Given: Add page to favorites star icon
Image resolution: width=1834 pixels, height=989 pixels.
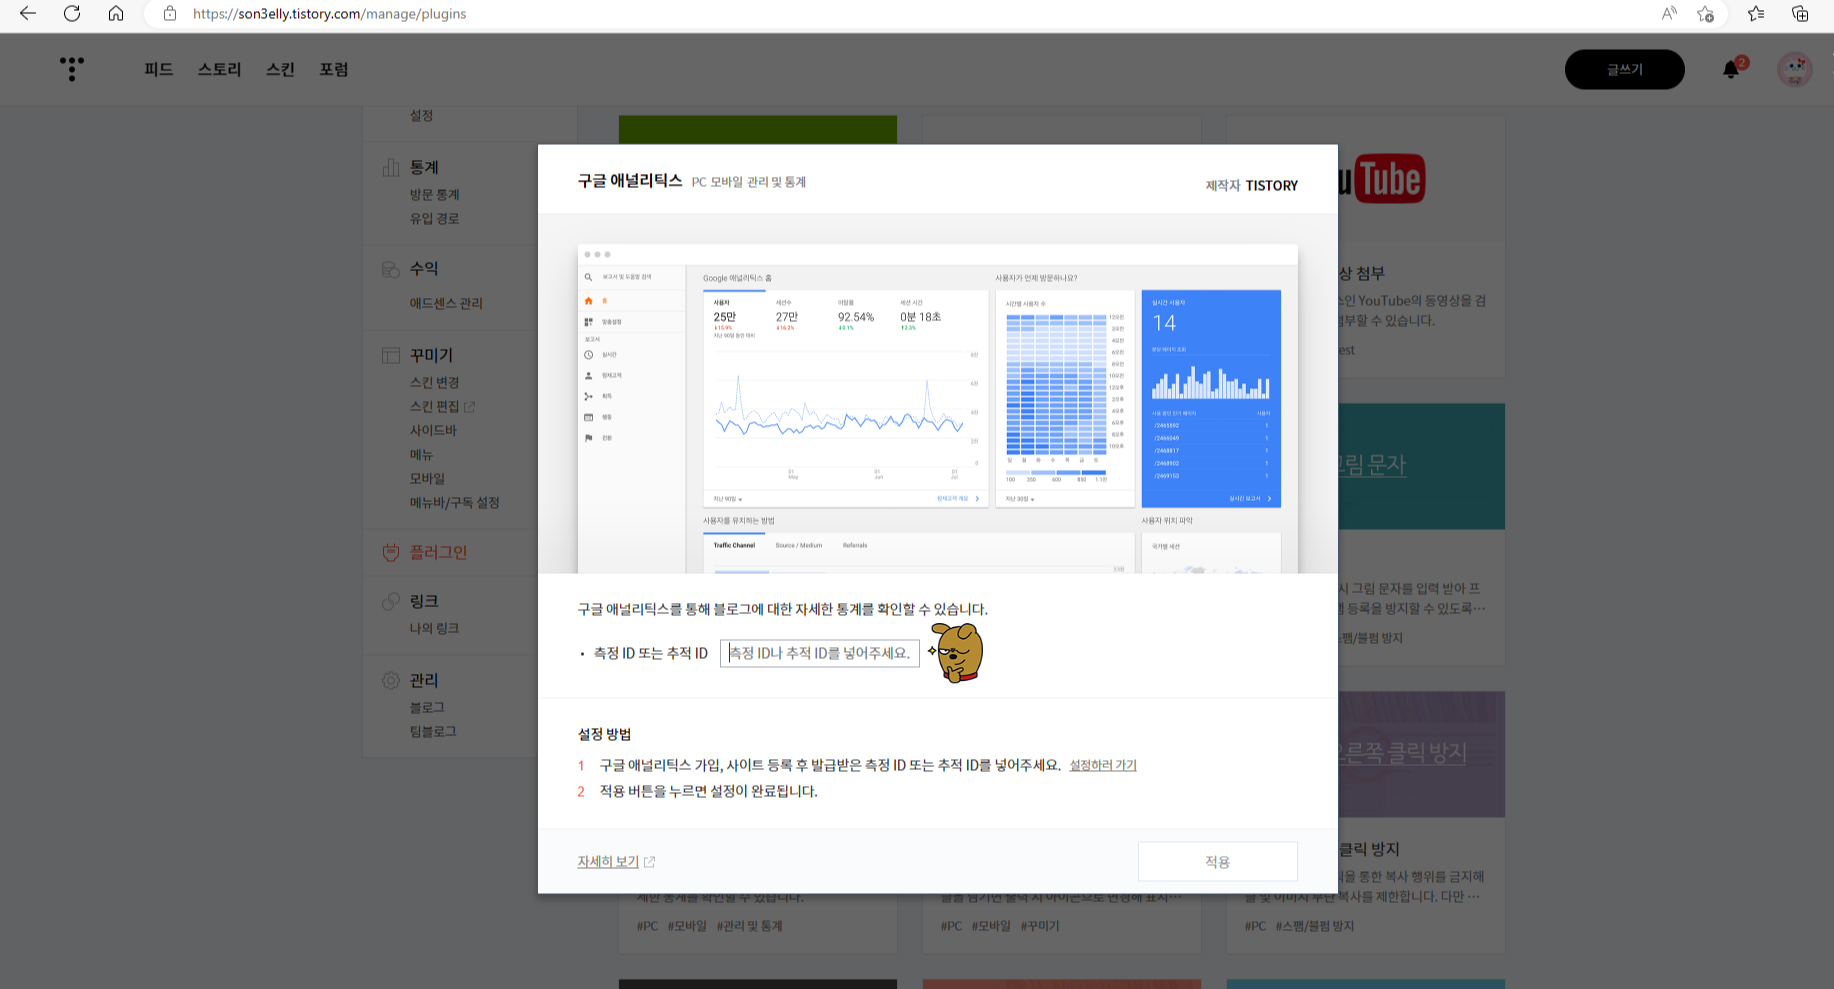Looking at the screenshot, I should (x=1706, y=14).
